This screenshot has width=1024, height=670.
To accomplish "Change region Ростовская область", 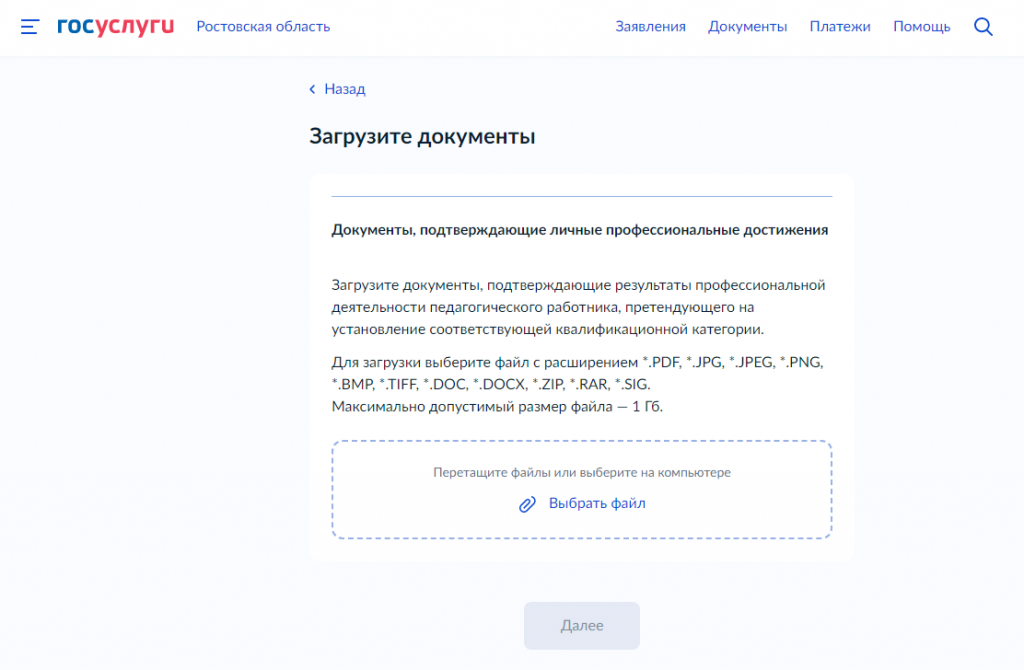I will 263,27.
